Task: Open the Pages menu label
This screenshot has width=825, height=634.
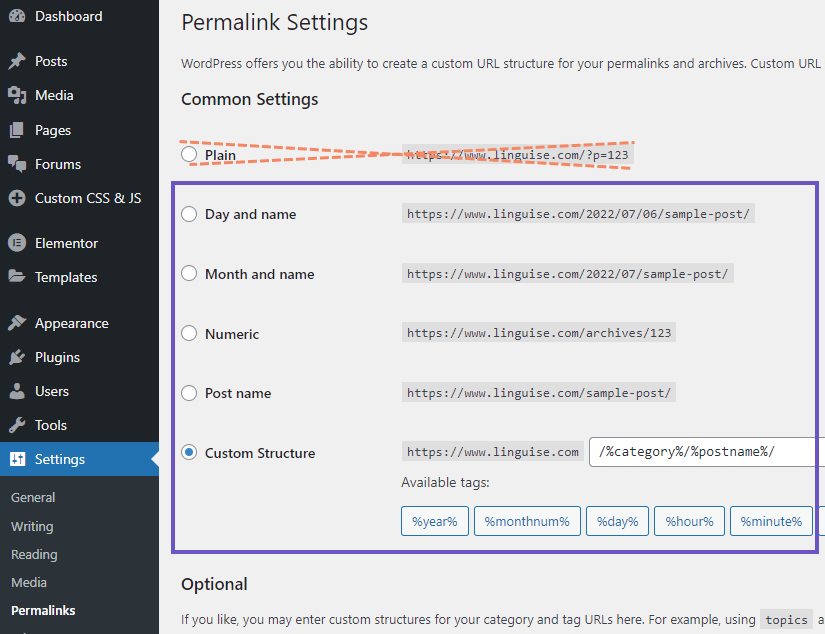Action: tap(53, 130)
